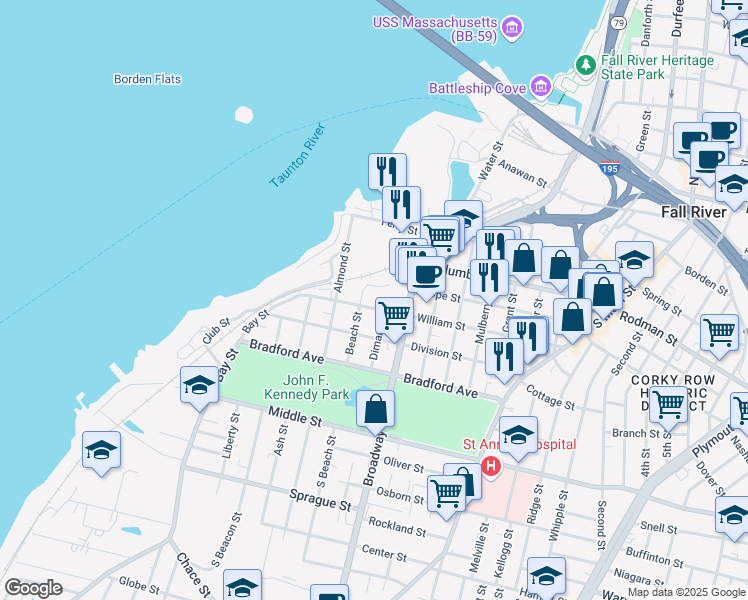The width and height of the screenshot is (748, 600).
Task: Select the Rodman St label
Action: [649, 329]
